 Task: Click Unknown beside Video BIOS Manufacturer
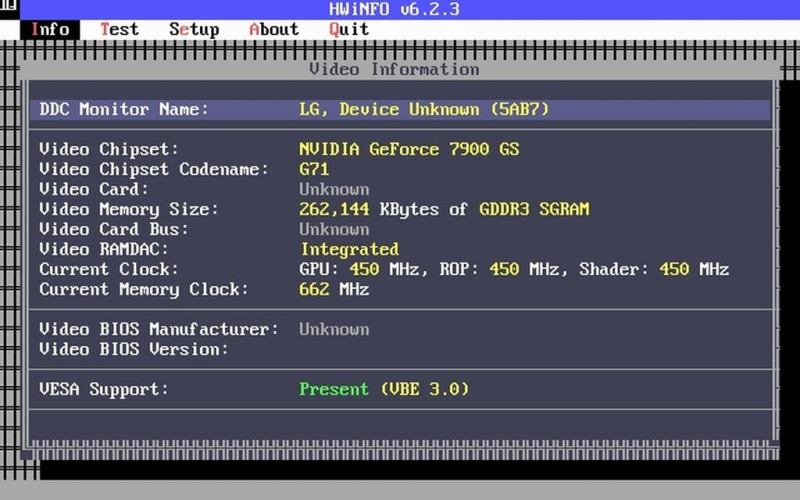click(x=334, y=329)
